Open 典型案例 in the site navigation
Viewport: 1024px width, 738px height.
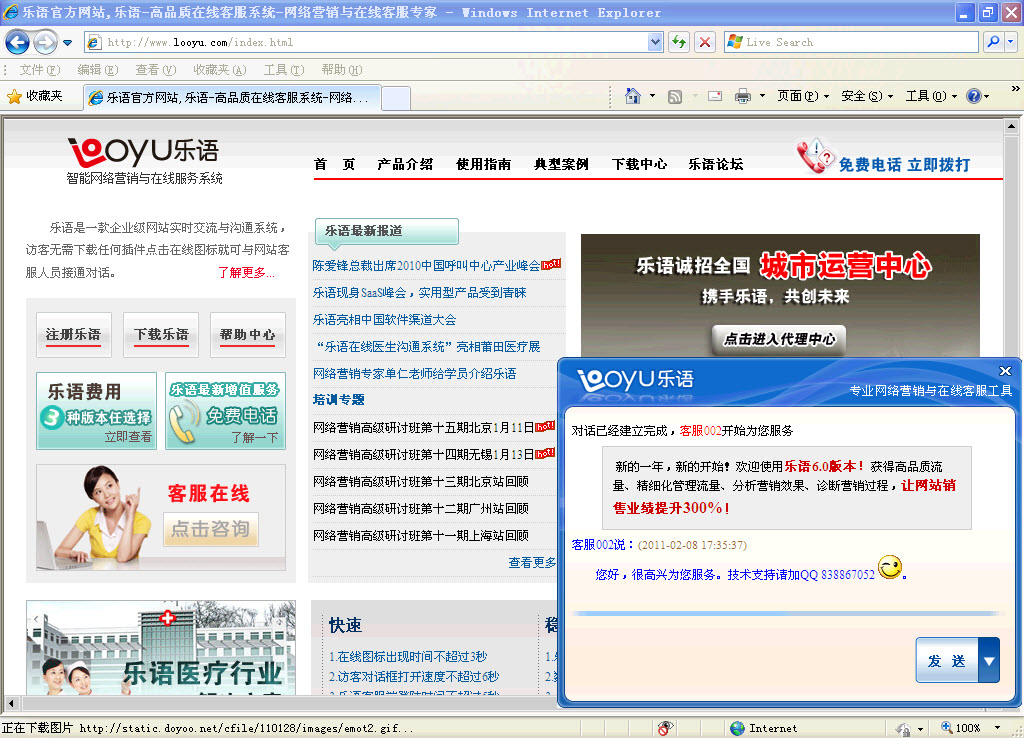561,164
